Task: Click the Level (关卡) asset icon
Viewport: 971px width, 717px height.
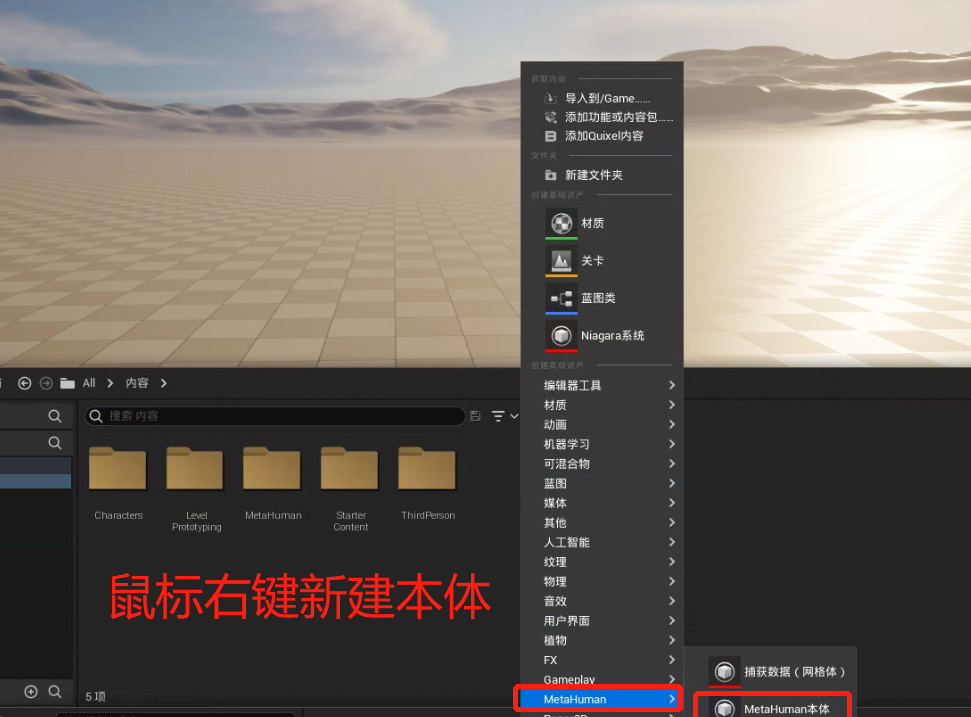Action: click(561, 261)
